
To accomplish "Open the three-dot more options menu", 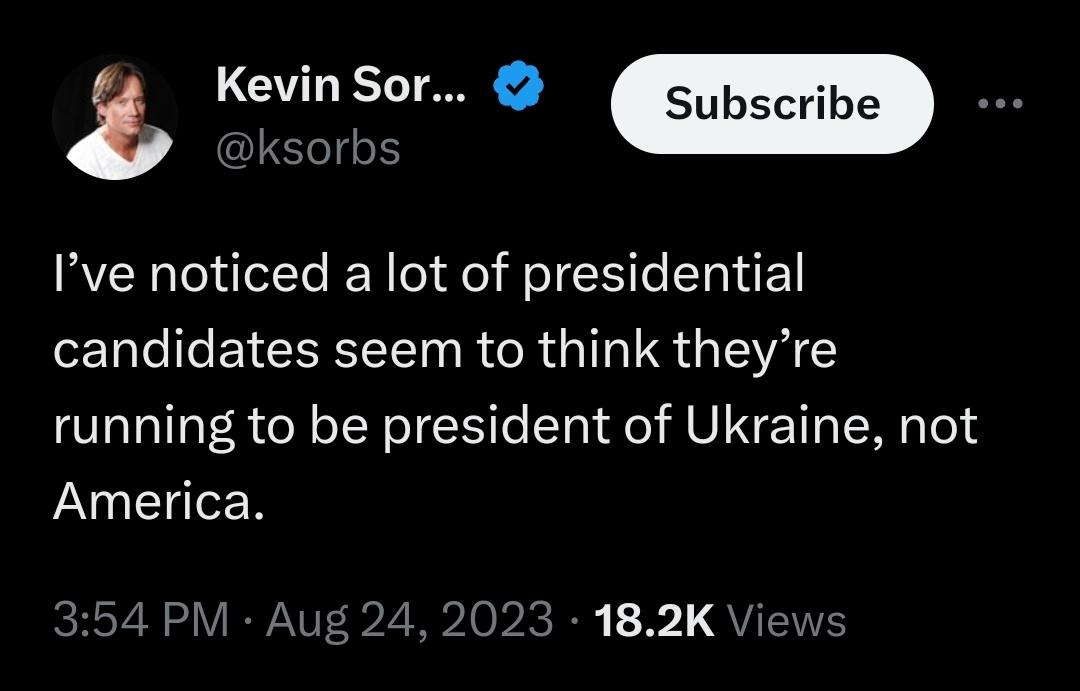I will [1001, 104].
